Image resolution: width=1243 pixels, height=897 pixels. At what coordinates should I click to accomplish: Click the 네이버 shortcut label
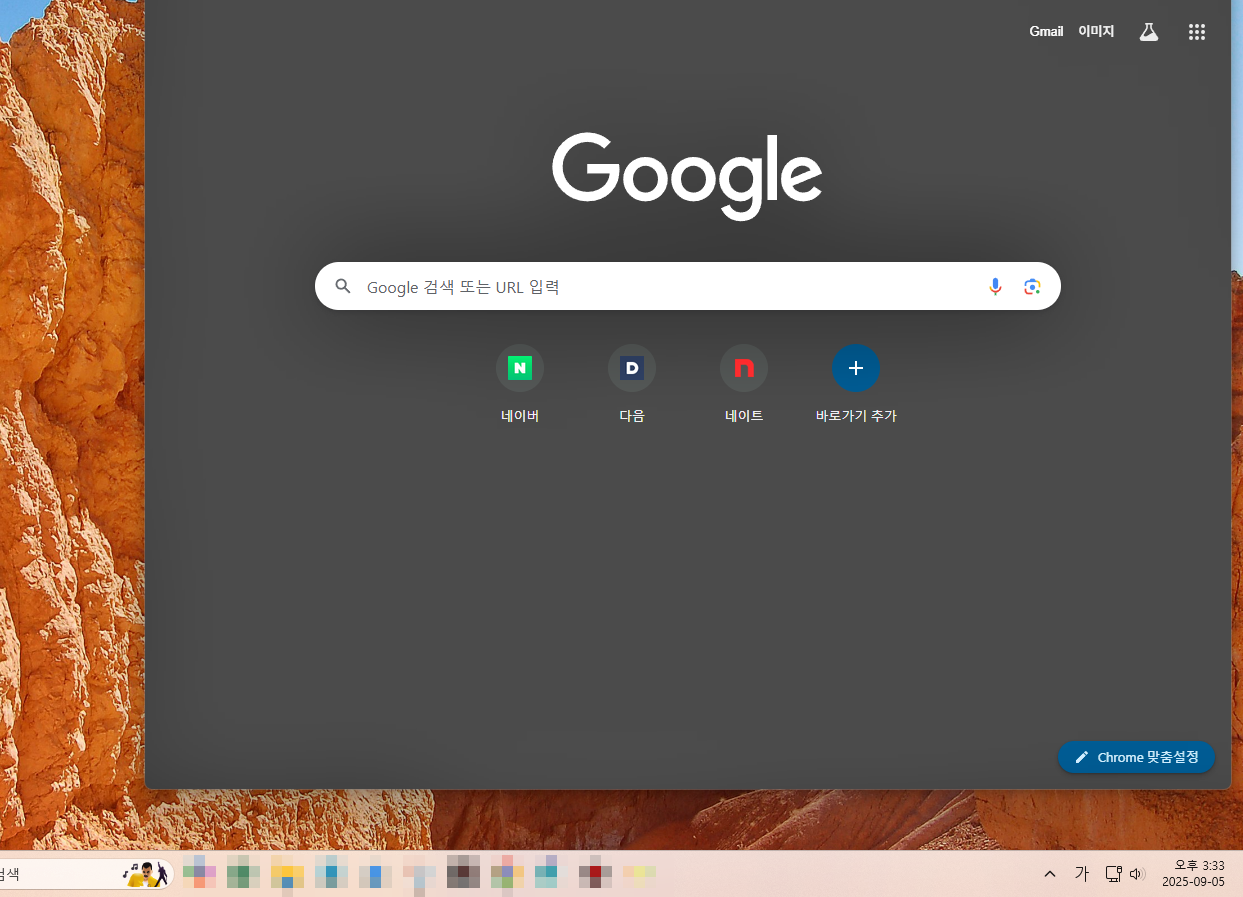(x=520, y=416)
